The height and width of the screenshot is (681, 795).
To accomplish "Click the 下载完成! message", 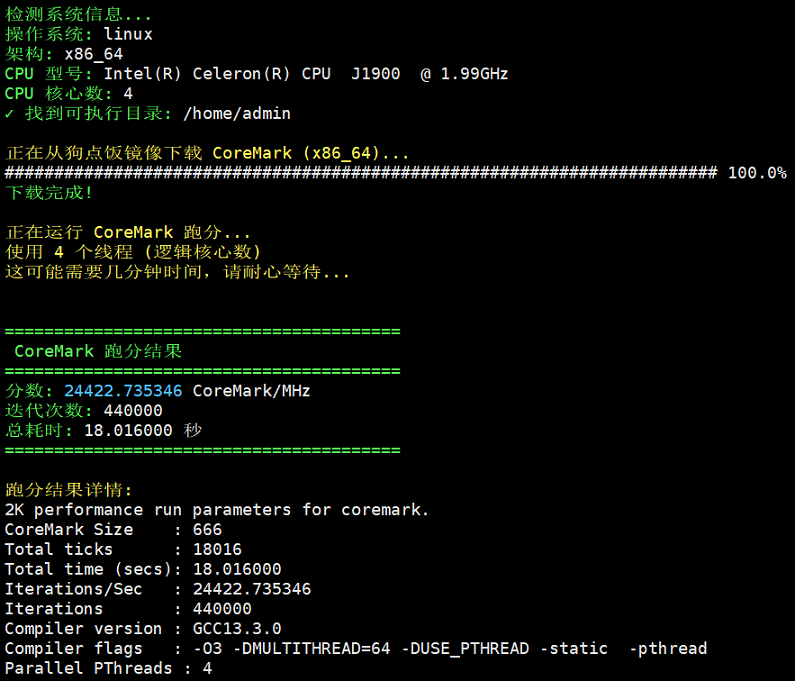I will [x=49, y=192].
